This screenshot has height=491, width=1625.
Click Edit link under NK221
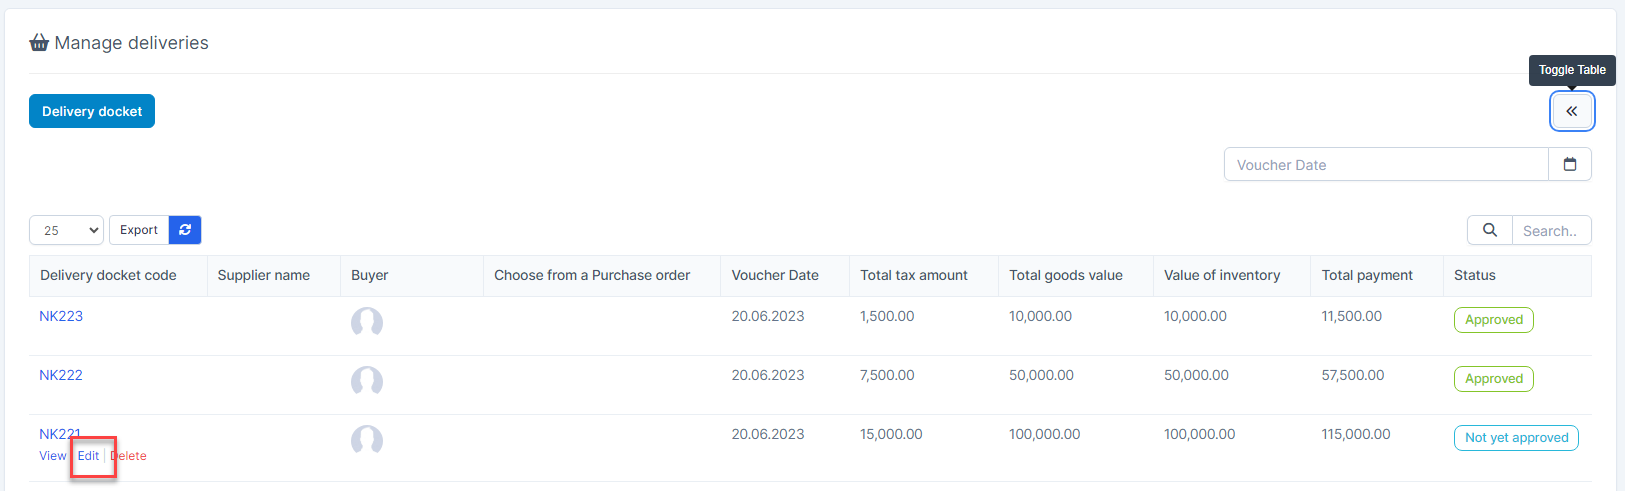point(89,456)
